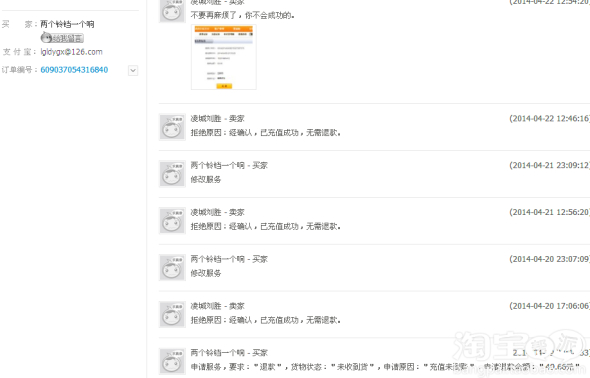Click the buyer avatar at 2014-04-21 23:09:12
The width and height of the screenshot is (590, 378).
pyautogui.click(x=172, y=174)
